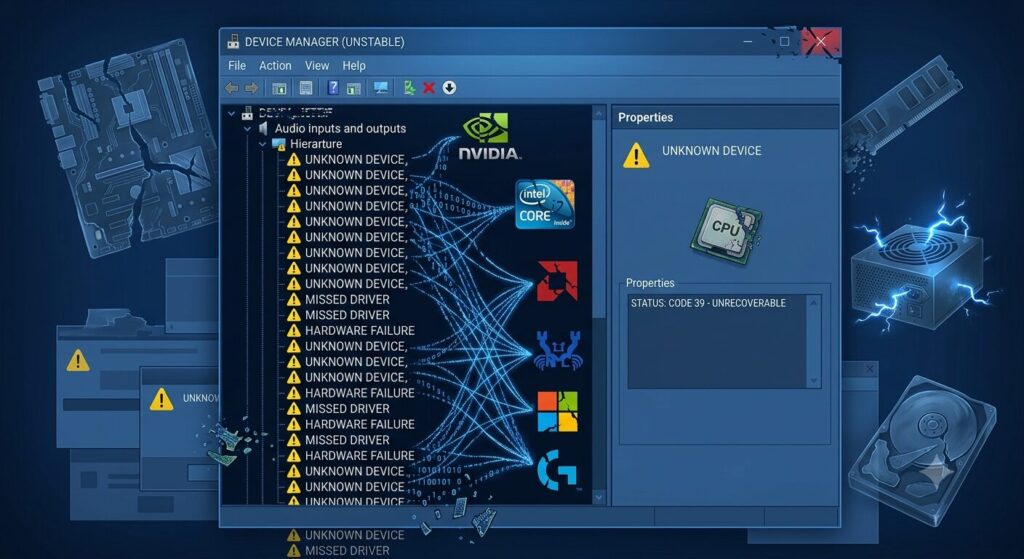This screenshot has width=1024, height=559.
Task: Click the Back arrow in the toolbar
Action: [x=231, y=88]
